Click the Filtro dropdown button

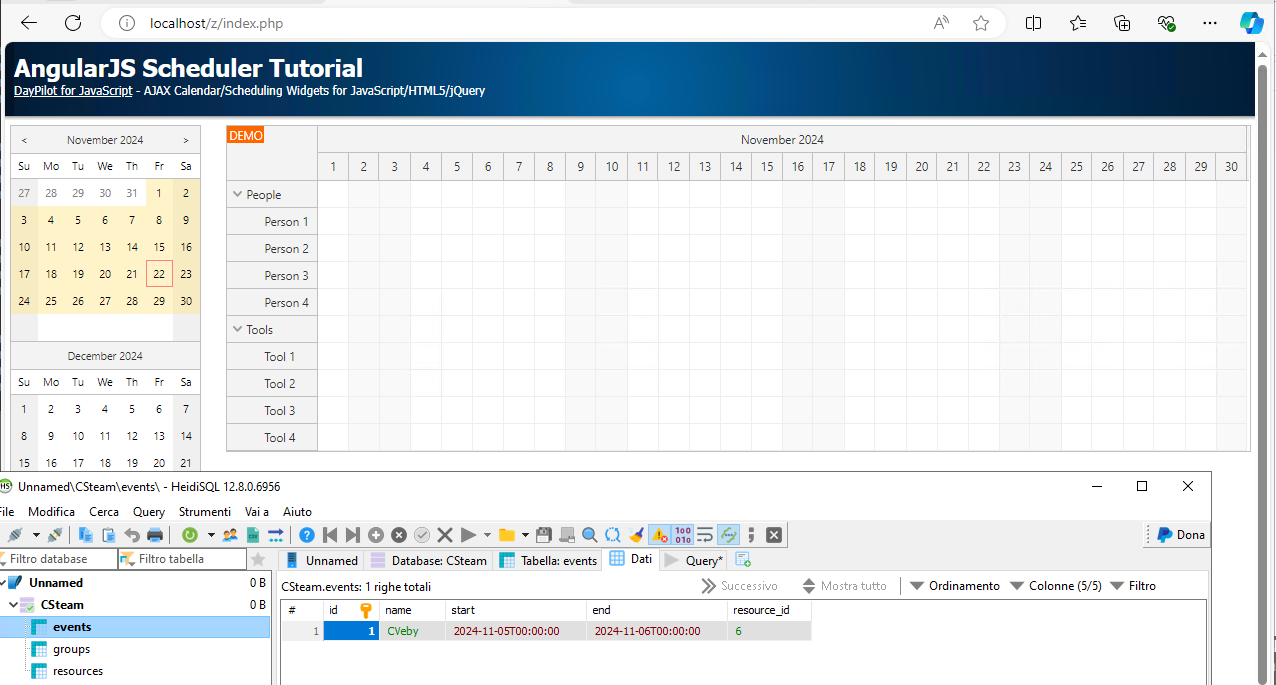click(1133, 586)
